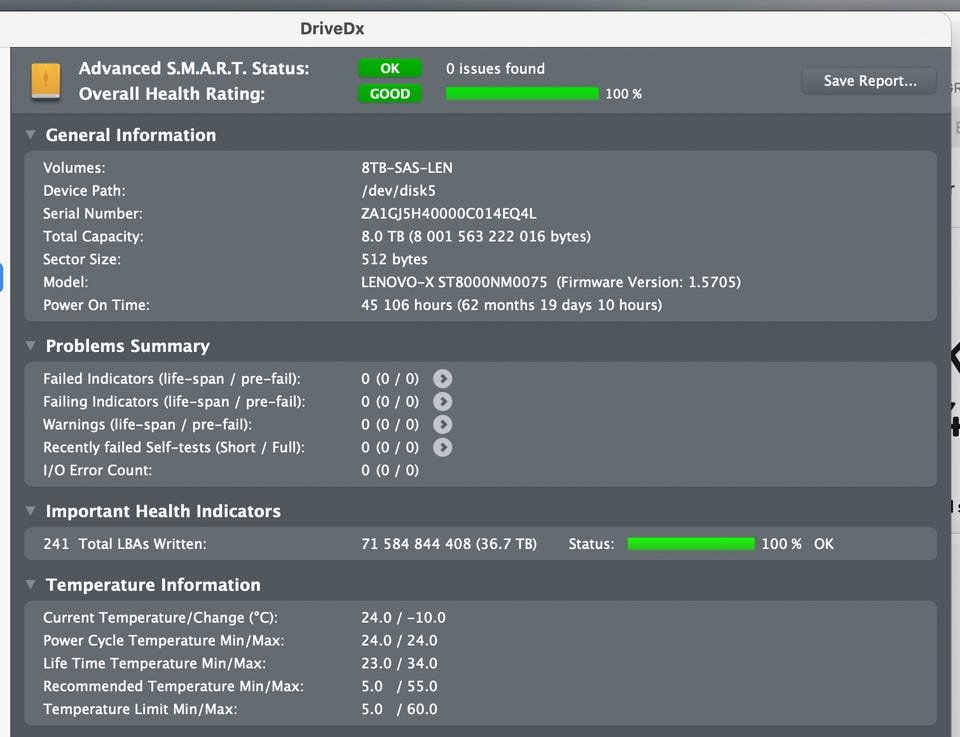The height and width of the screenshot is (737, 960).
Task: Collapse the General Information section
Action: (x=30, y=135)
